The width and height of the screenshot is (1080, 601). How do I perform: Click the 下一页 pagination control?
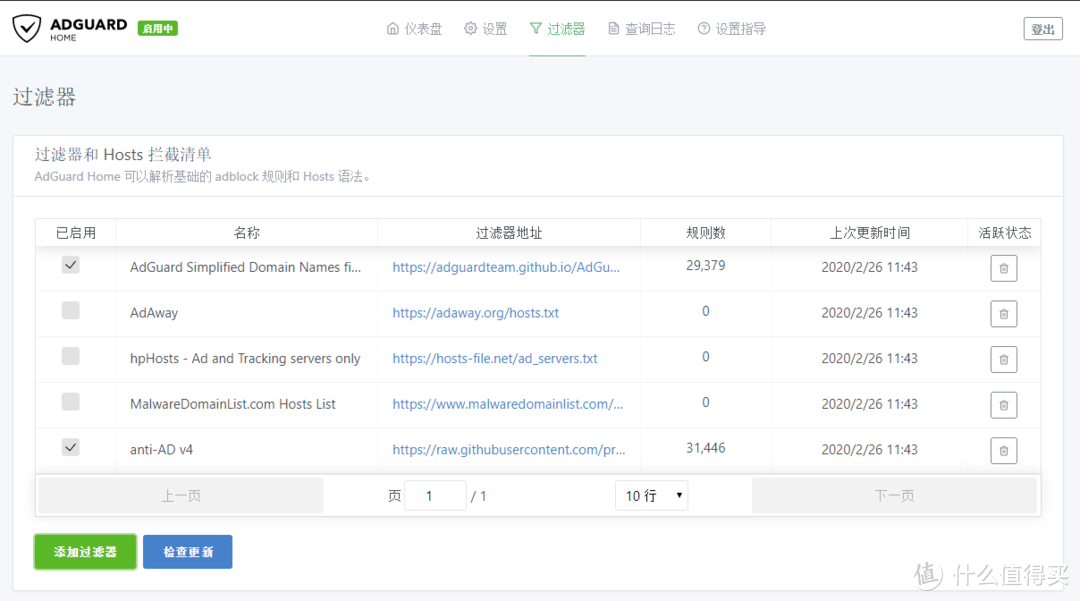894,495
